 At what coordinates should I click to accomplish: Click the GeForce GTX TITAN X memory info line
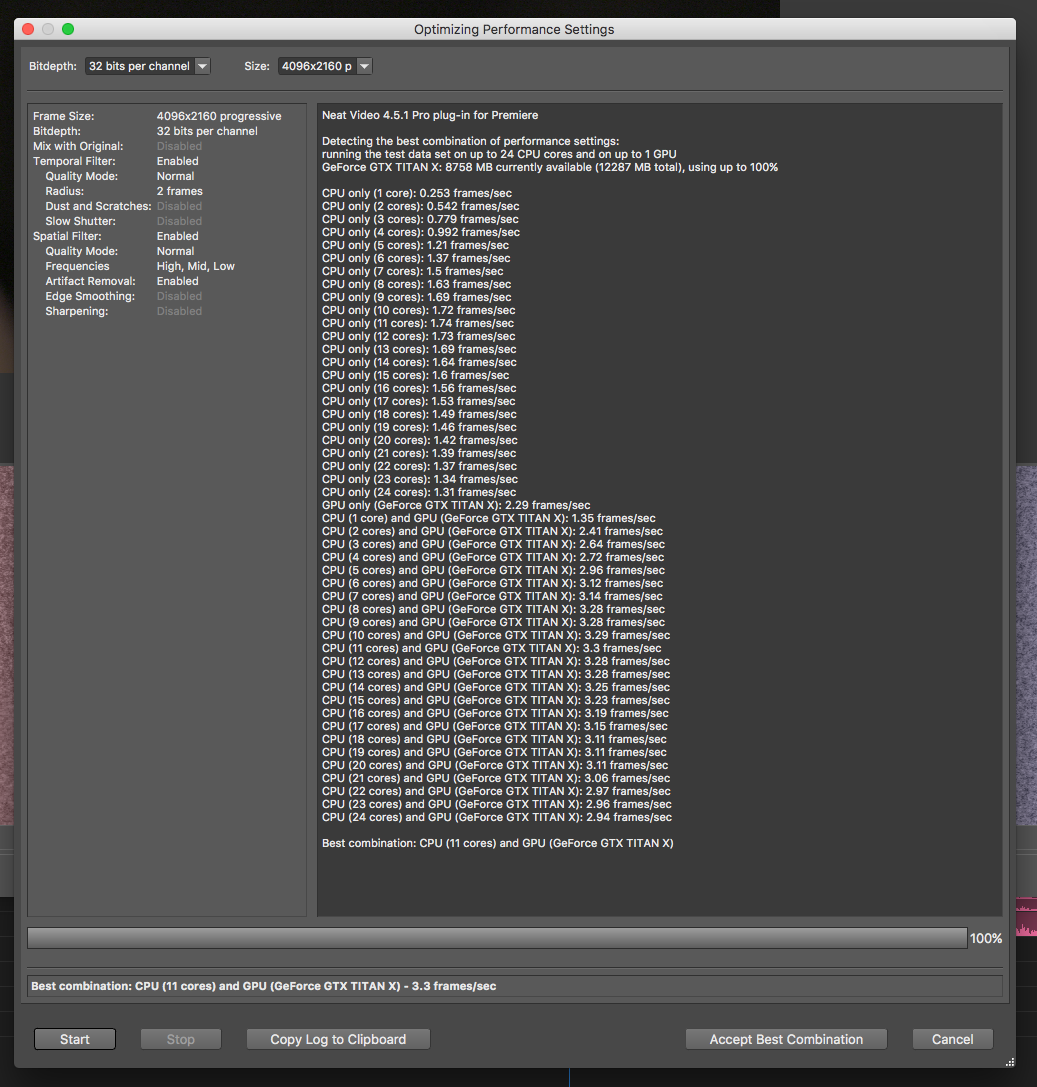click(x=550, y=167)
